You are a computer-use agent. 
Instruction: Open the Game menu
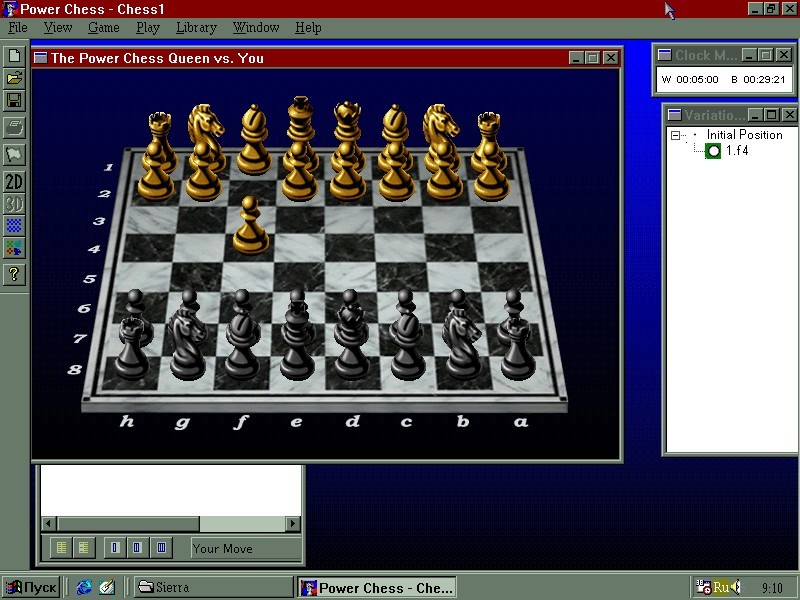click(x=103, y=28)
